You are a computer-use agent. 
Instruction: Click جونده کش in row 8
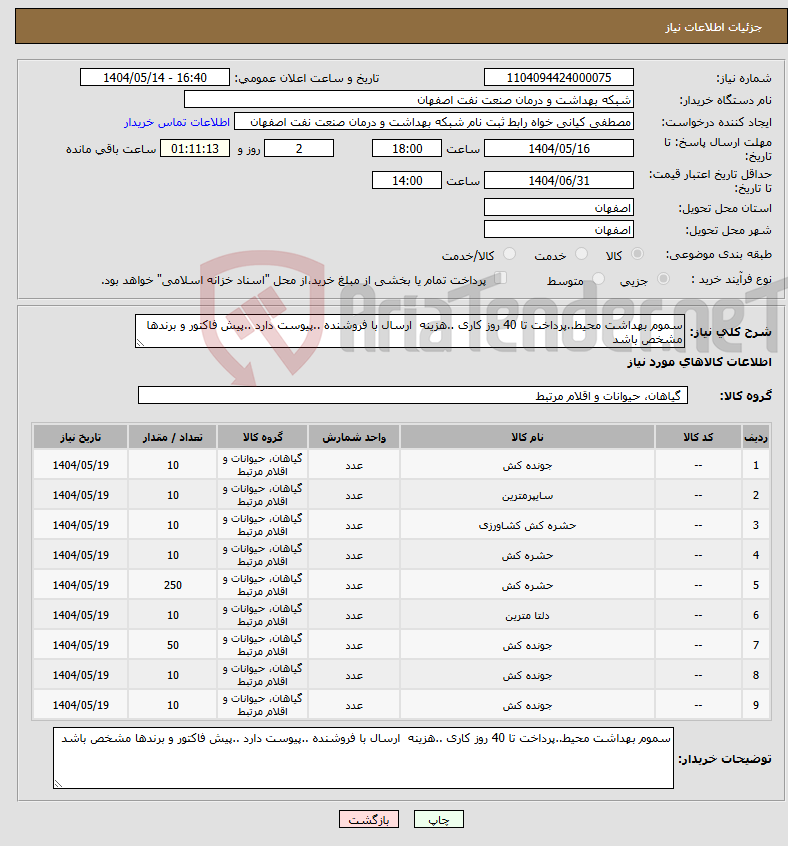click(x=527, y=675)
